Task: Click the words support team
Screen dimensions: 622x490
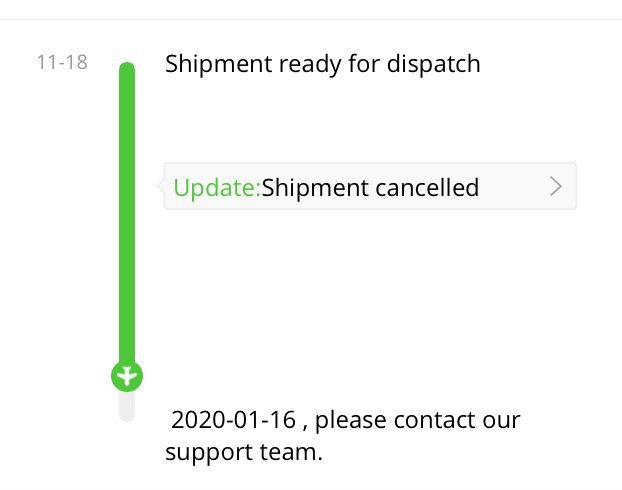Action: coord(243,452)
